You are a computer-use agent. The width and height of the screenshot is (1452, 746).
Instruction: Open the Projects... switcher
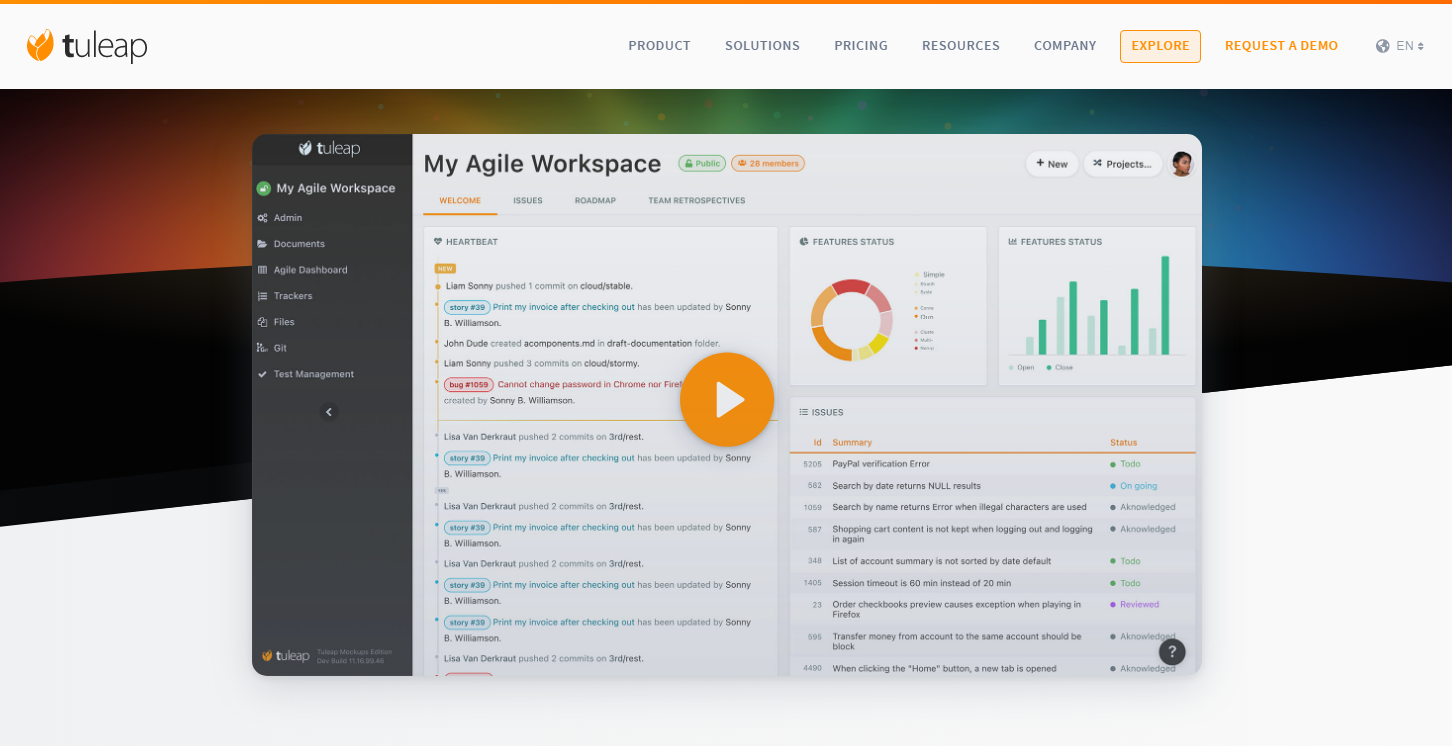[x=1122, y=163]
